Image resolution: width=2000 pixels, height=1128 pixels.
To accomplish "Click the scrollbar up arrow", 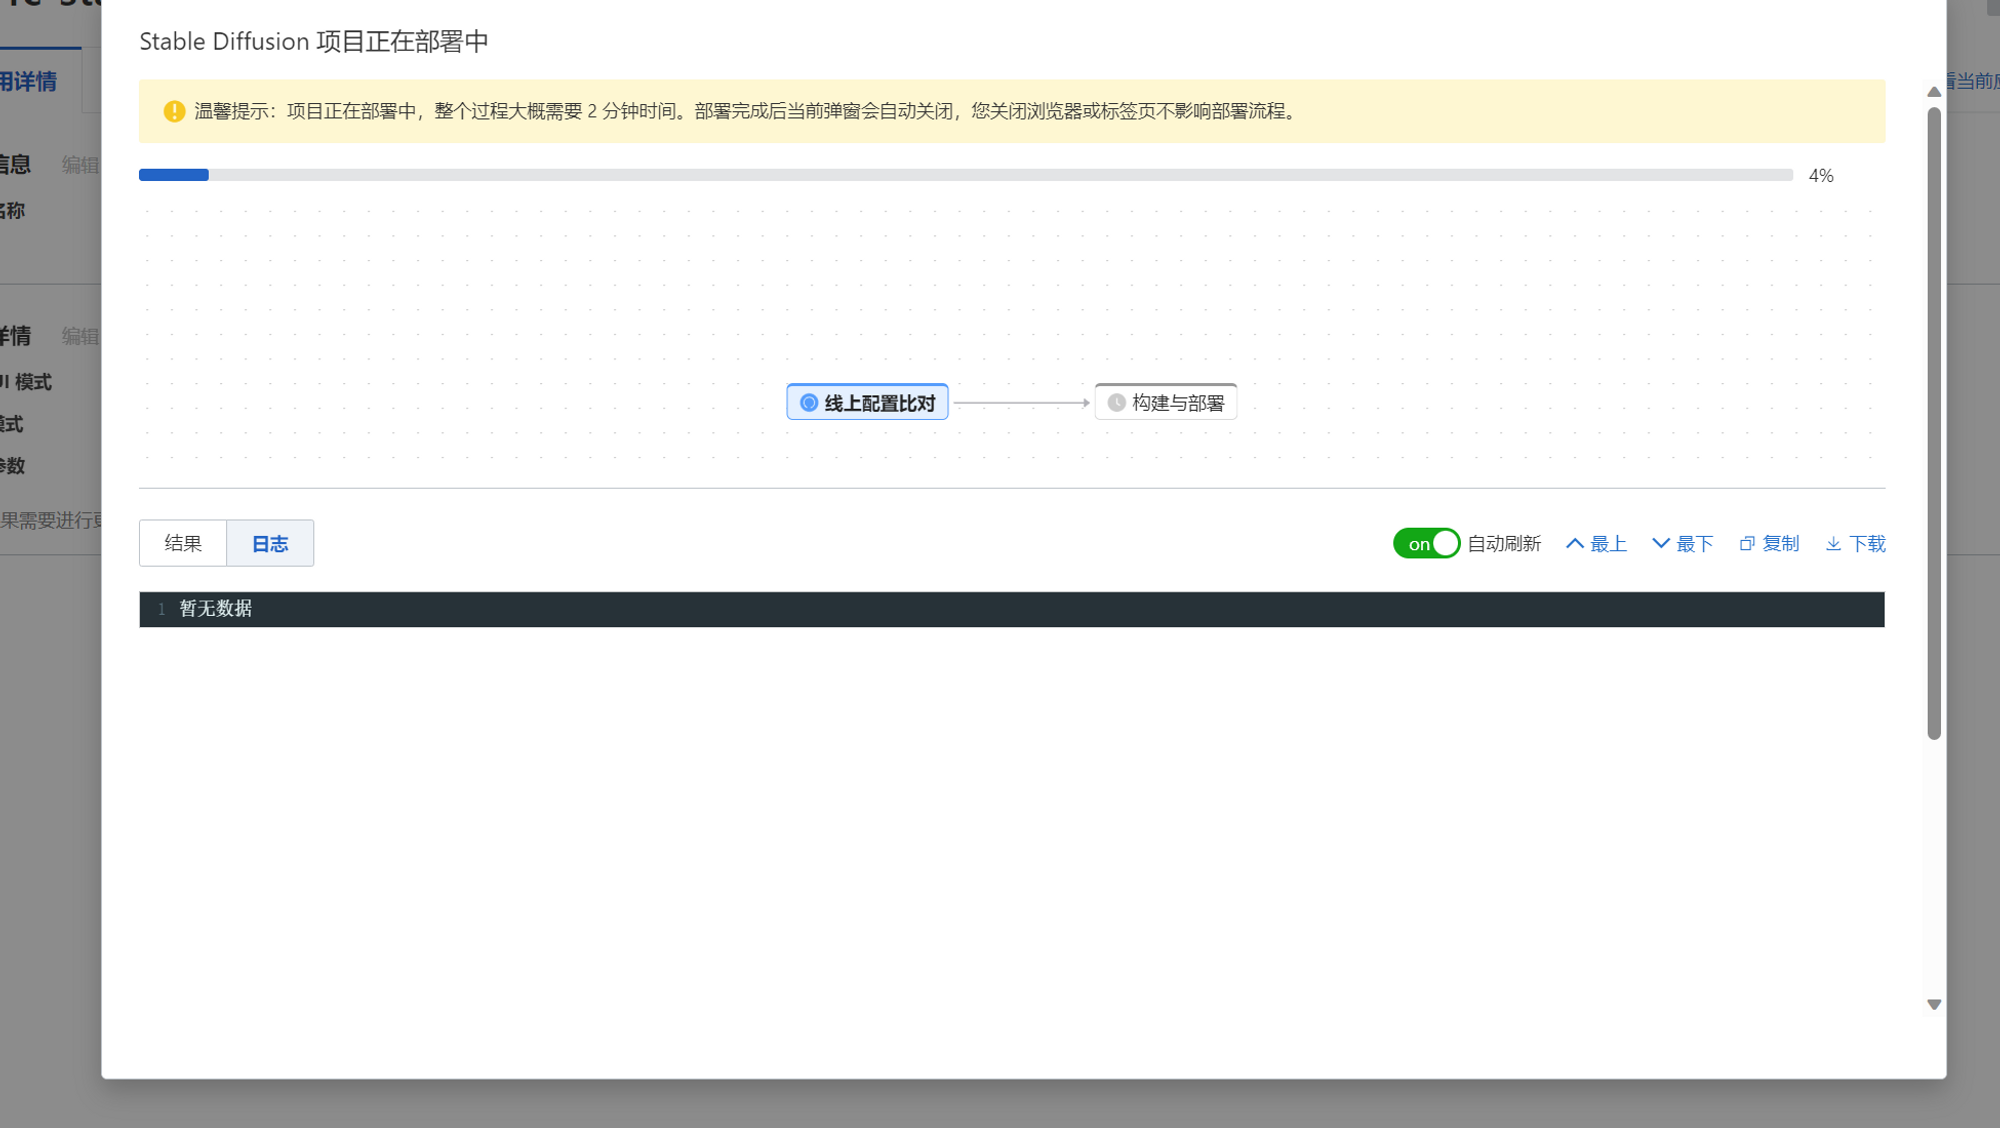I will (x=1933, y=90).
